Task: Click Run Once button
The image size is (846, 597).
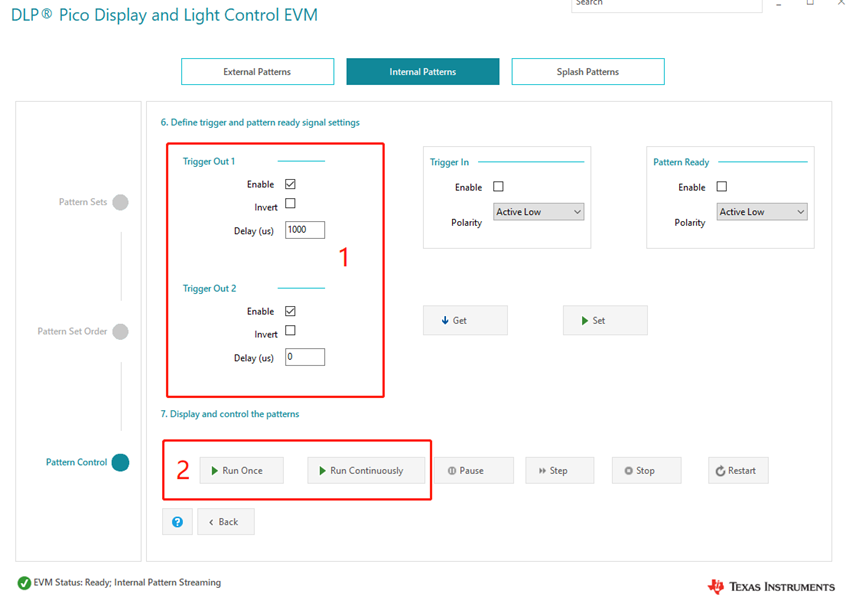Action: [x=241, y=470]
